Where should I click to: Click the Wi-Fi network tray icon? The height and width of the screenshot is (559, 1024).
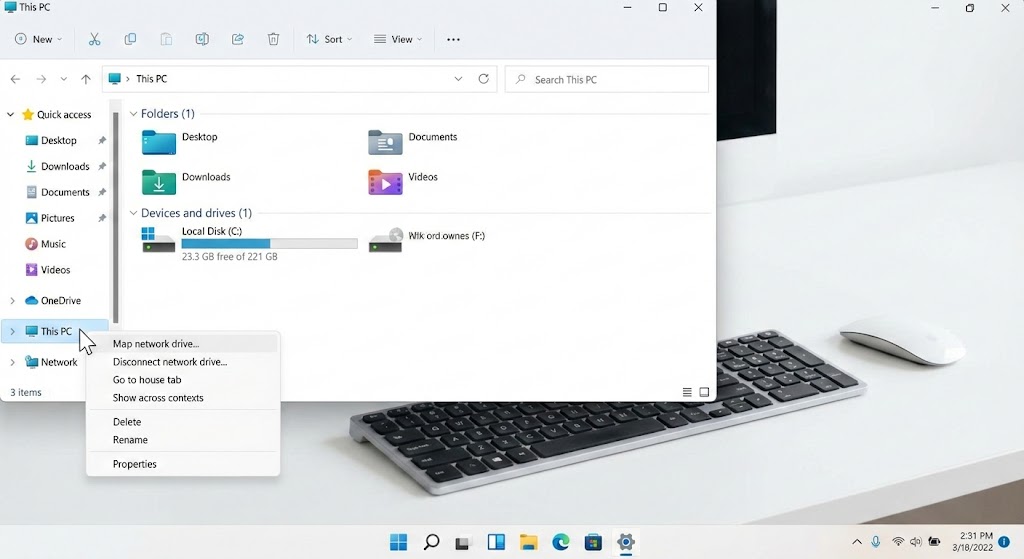click(898, 541)
